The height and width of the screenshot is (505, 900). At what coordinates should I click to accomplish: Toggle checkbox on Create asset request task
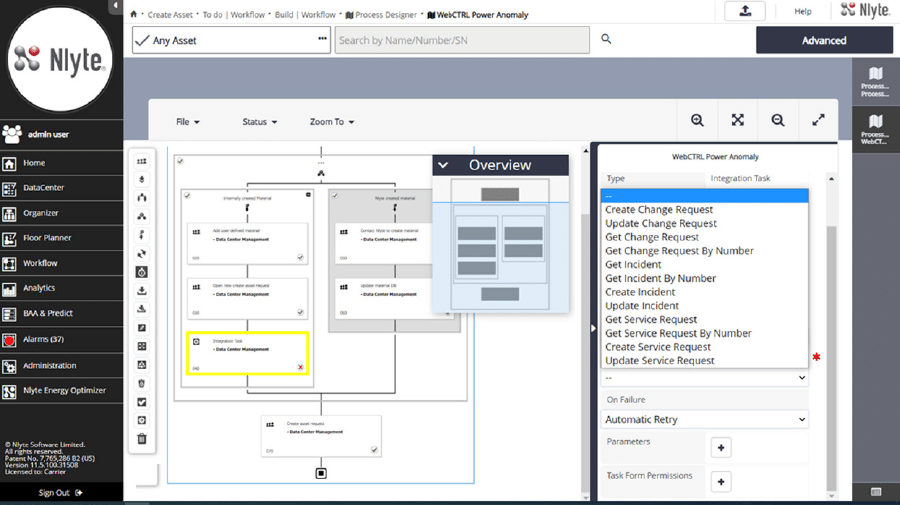point(374,450)
